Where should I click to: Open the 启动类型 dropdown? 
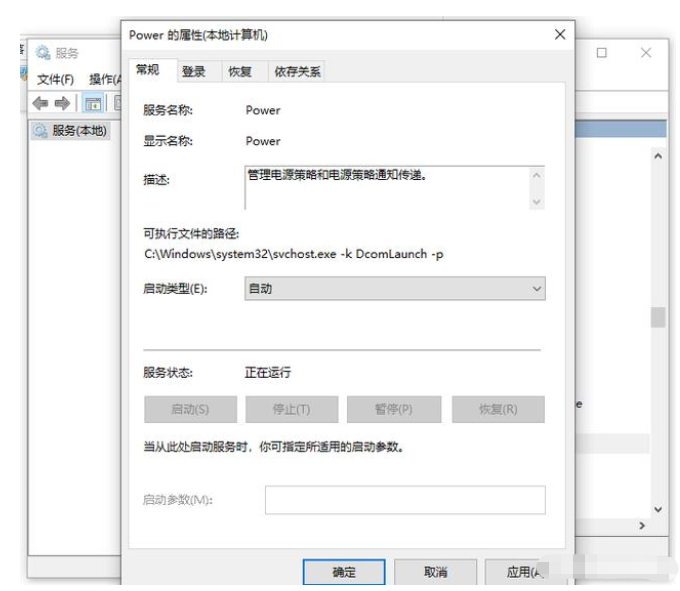395,288
